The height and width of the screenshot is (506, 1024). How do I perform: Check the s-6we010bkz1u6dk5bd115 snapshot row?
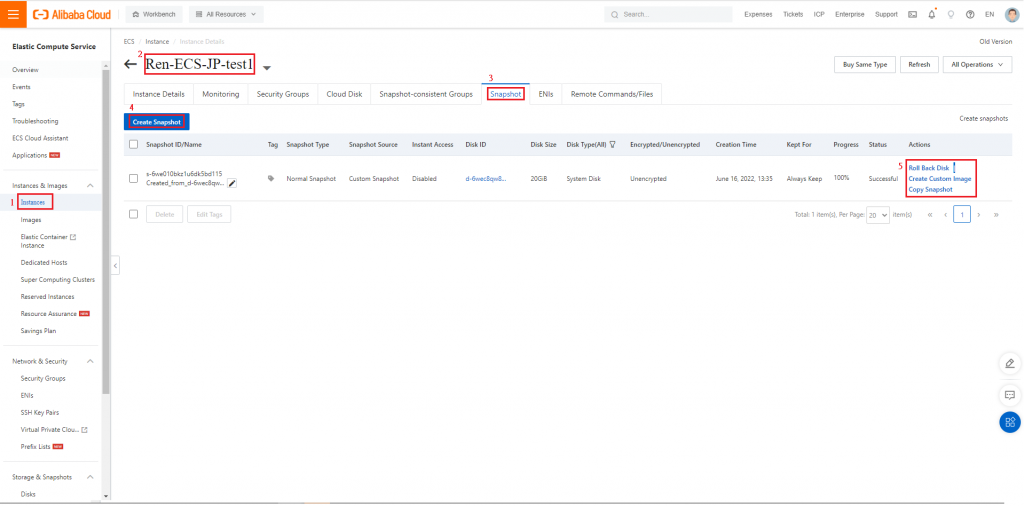134,178
